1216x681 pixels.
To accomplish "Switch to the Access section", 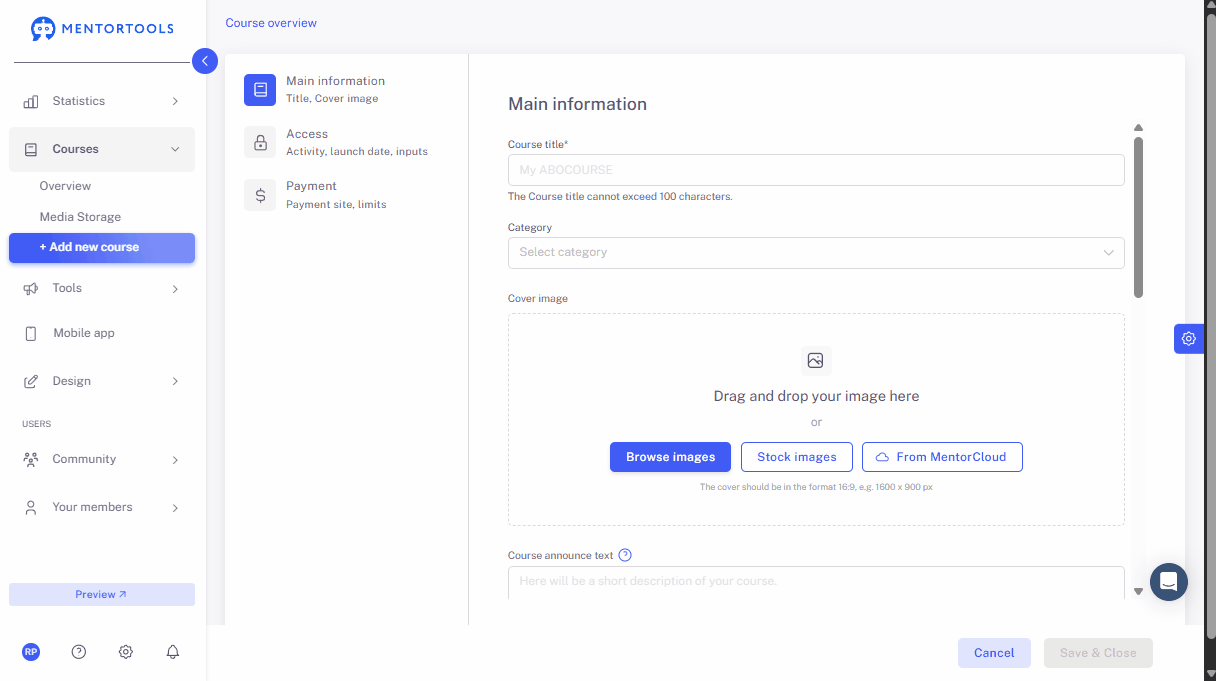I will tap(335, 142).
